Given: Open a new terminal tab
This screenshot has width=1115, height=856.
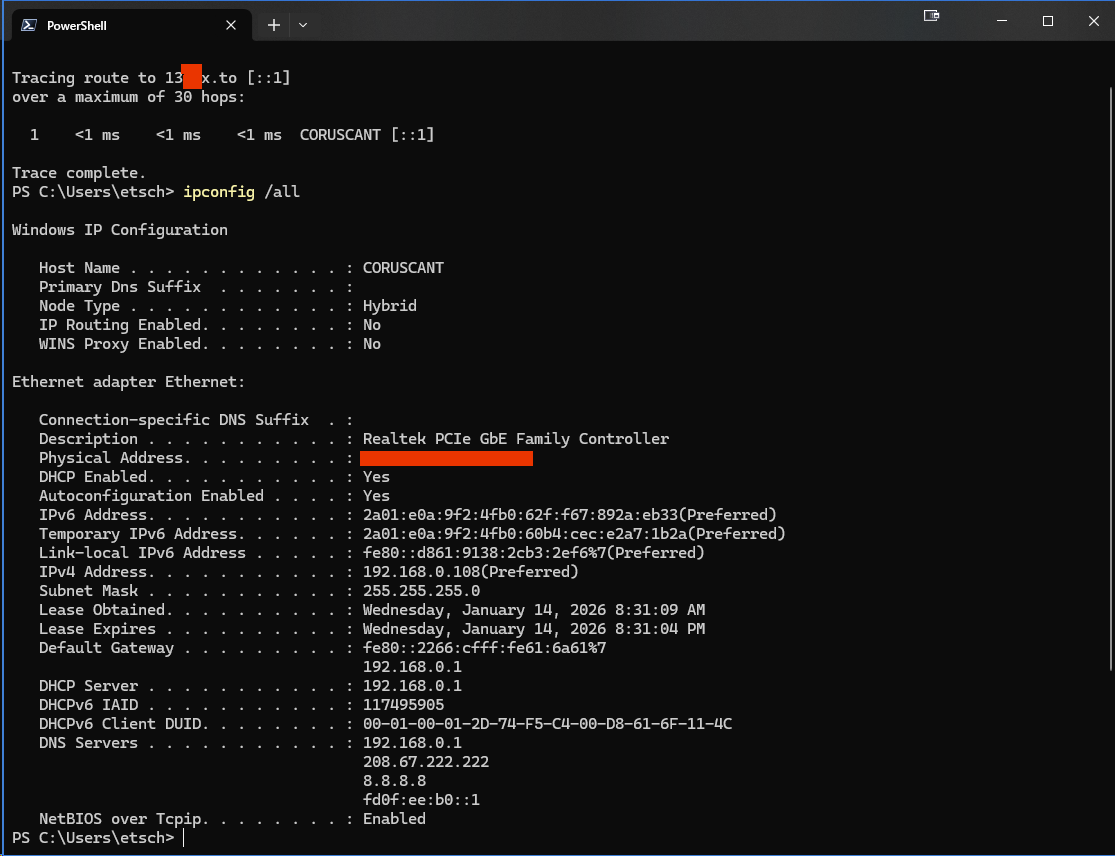Looking at the screenshot, I should [273, 25].
